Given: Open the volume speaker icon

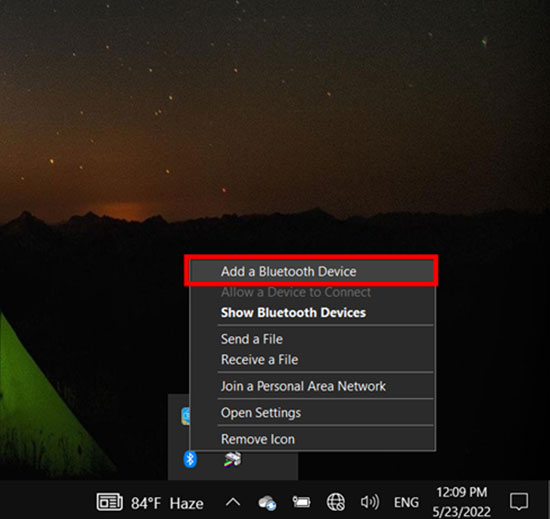Looking at the screenshot, I should coord(370,502).
